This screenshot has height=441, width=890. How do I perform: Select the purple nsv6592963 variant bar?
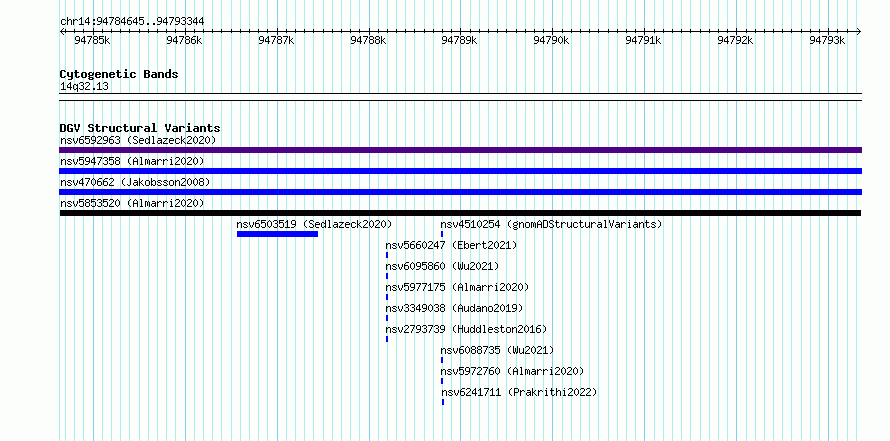click(x=460, y=150)
